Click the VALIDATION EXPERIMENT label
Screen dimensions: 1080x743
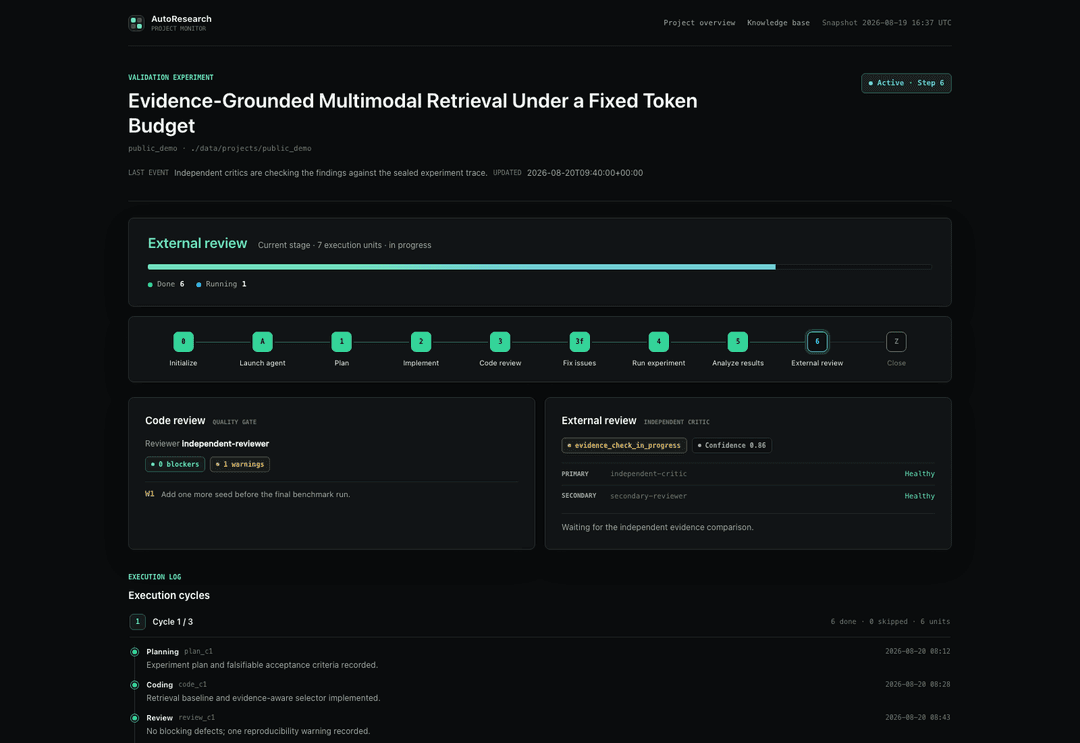click(171, 77)
